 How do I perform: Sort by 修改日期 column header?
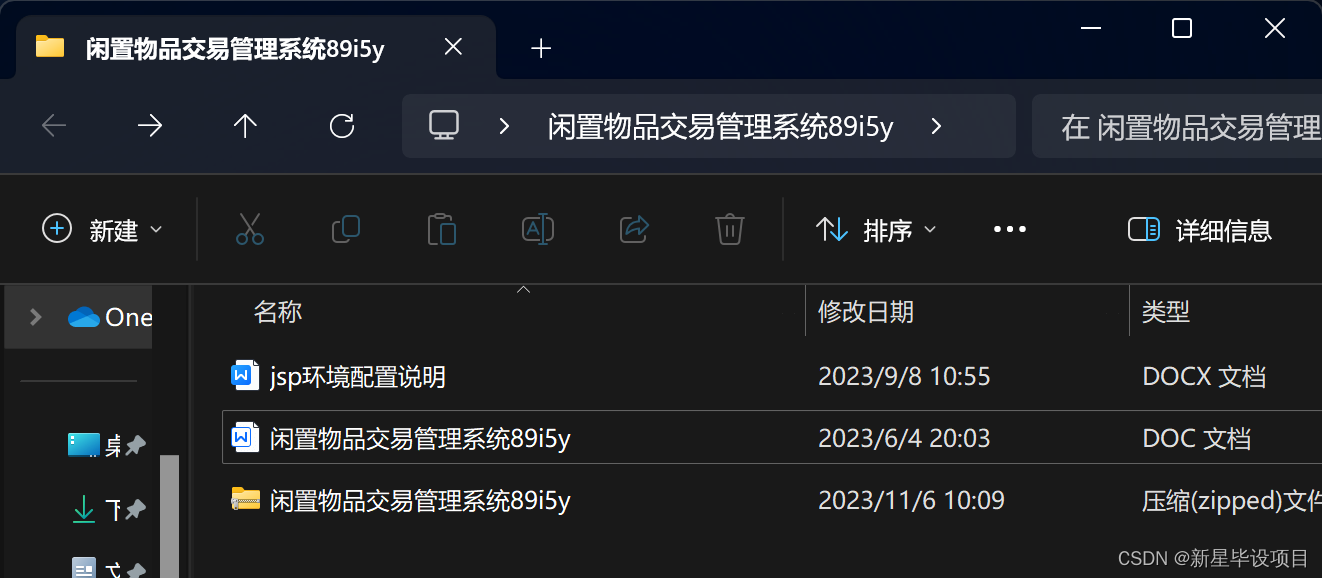(x=866, y=312)
